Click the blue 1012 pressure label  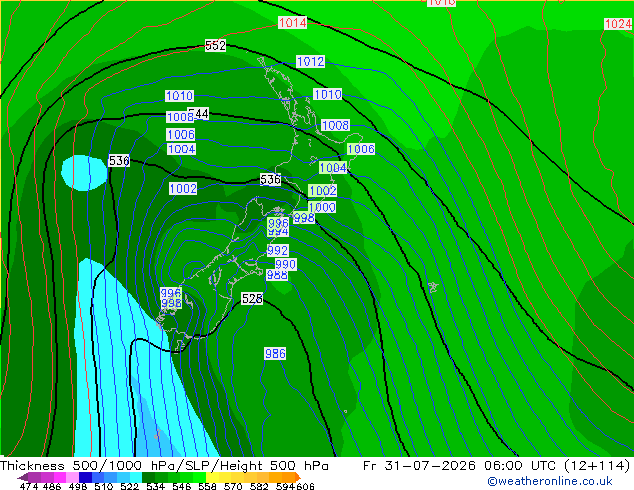tap(310, 61)
